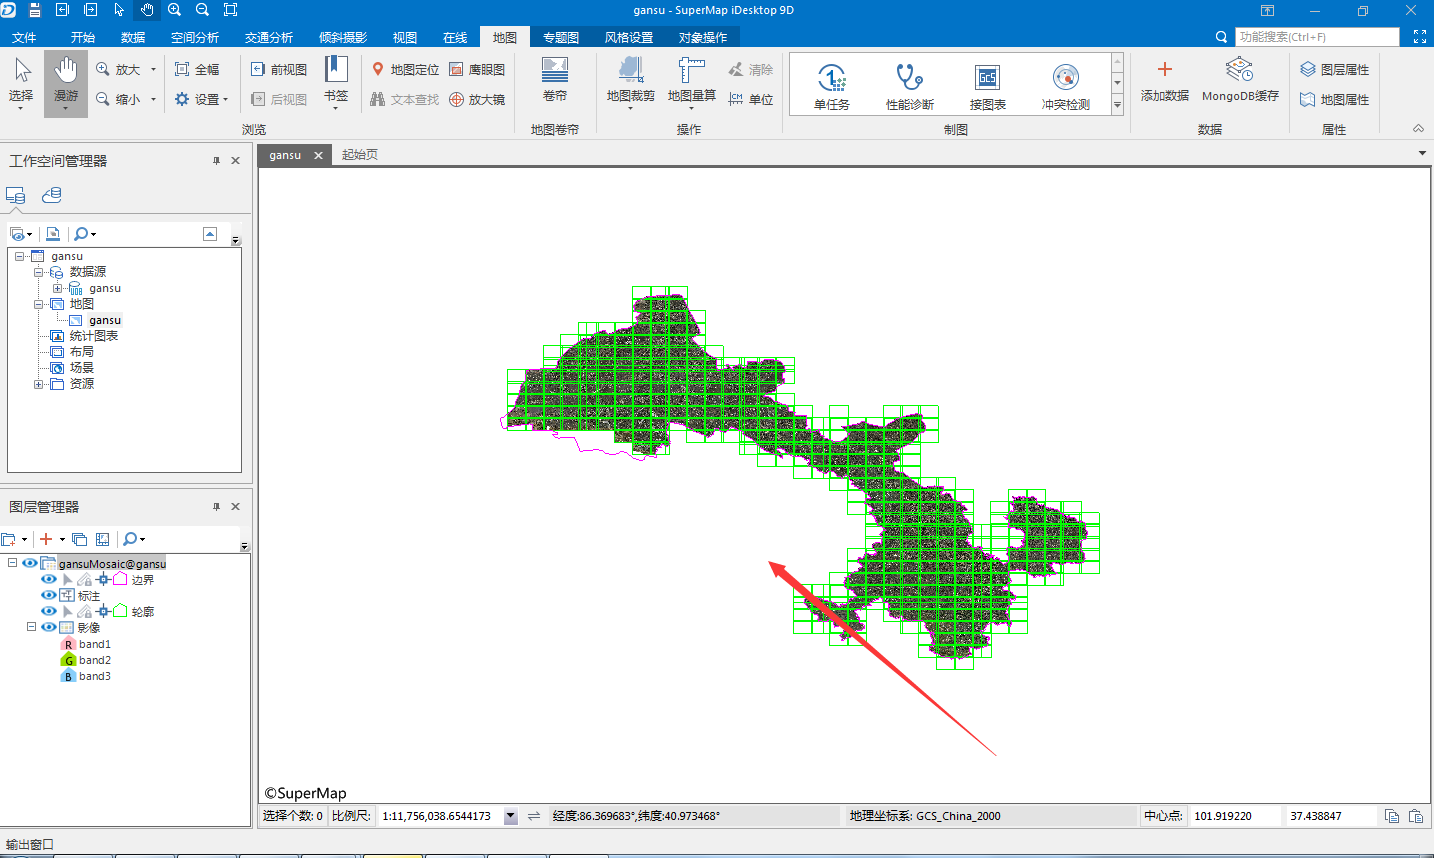Viewport: 1434px width, 858px height.
Task: Hide the 边界 boundary layer
Action: tap(48, 579)
